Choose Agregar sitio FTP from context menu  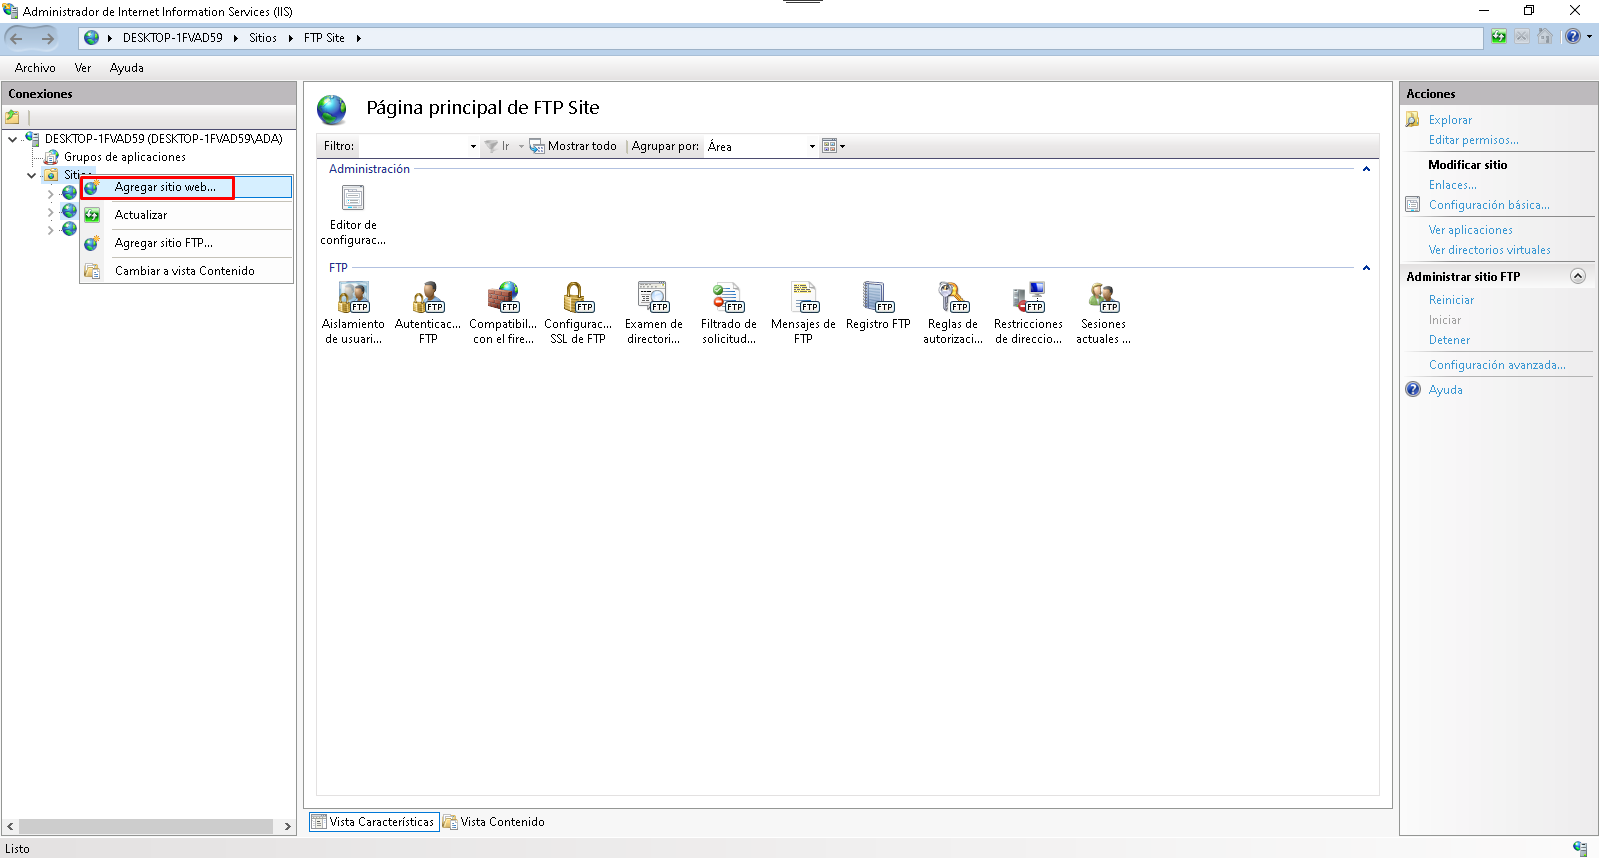pos(164,243)
